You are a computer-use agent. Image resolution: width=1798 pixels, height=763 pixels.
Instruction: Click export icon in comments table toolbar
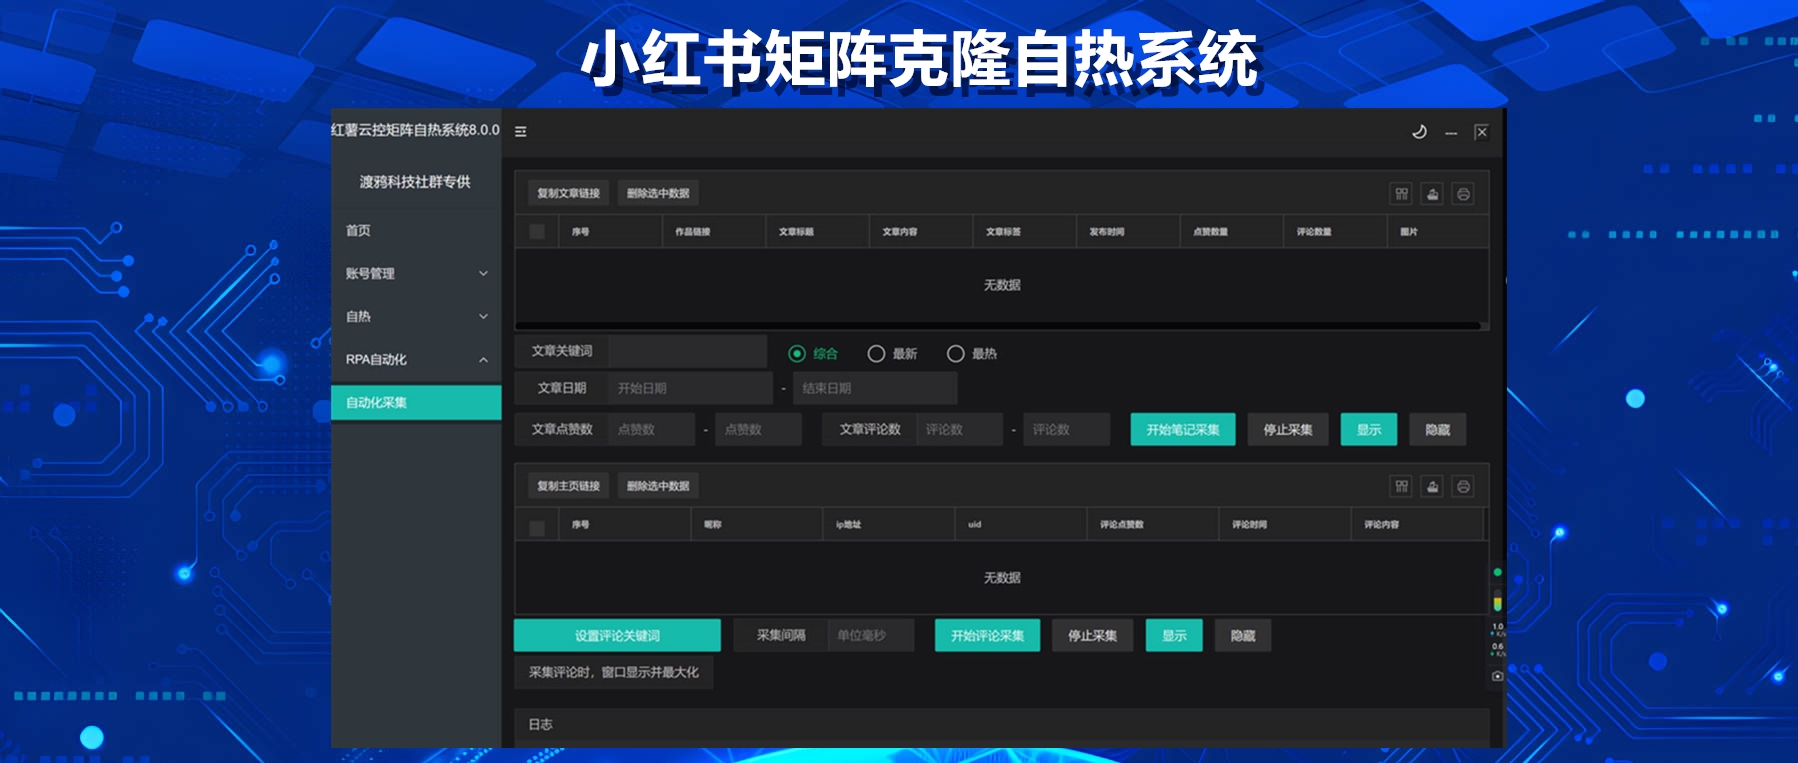click(x=1432, y=487)
